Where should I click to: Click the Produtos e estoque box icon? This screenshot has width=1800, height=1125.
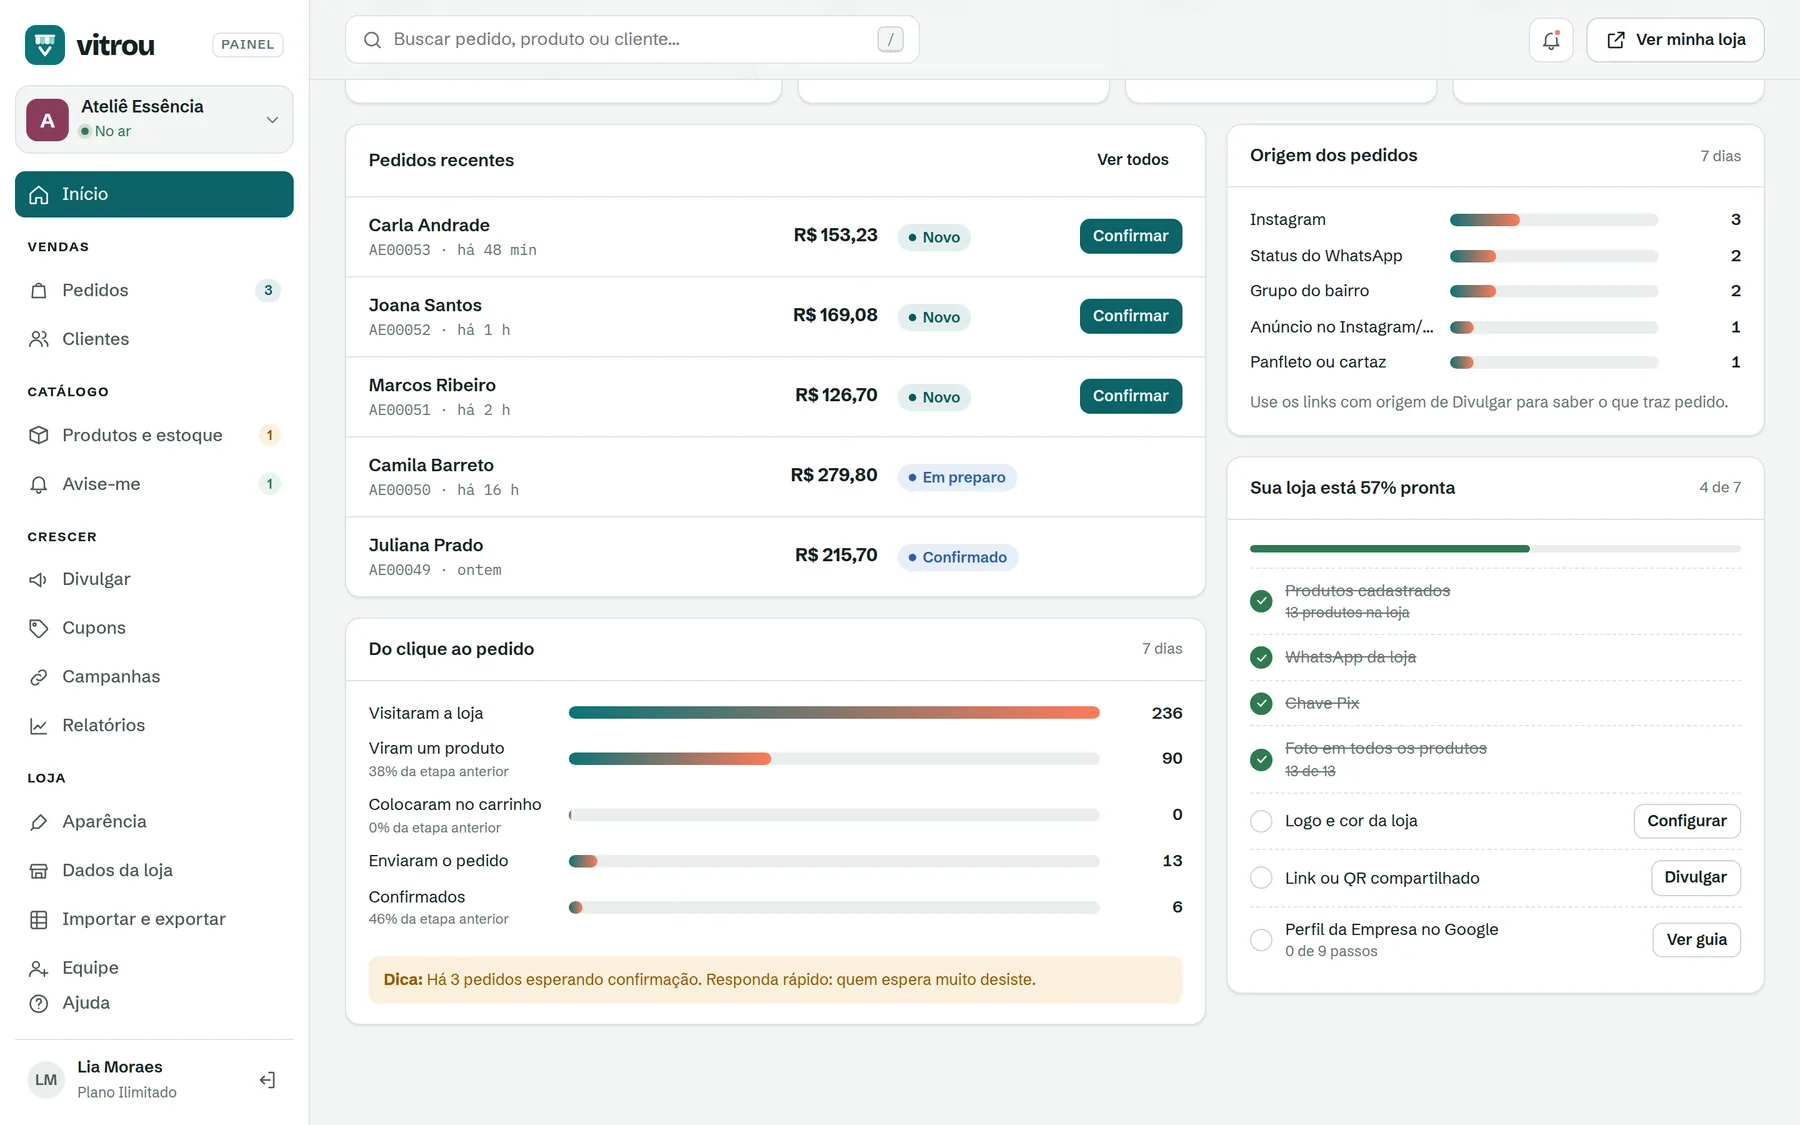pyautogui.click(x=39, y=435)
